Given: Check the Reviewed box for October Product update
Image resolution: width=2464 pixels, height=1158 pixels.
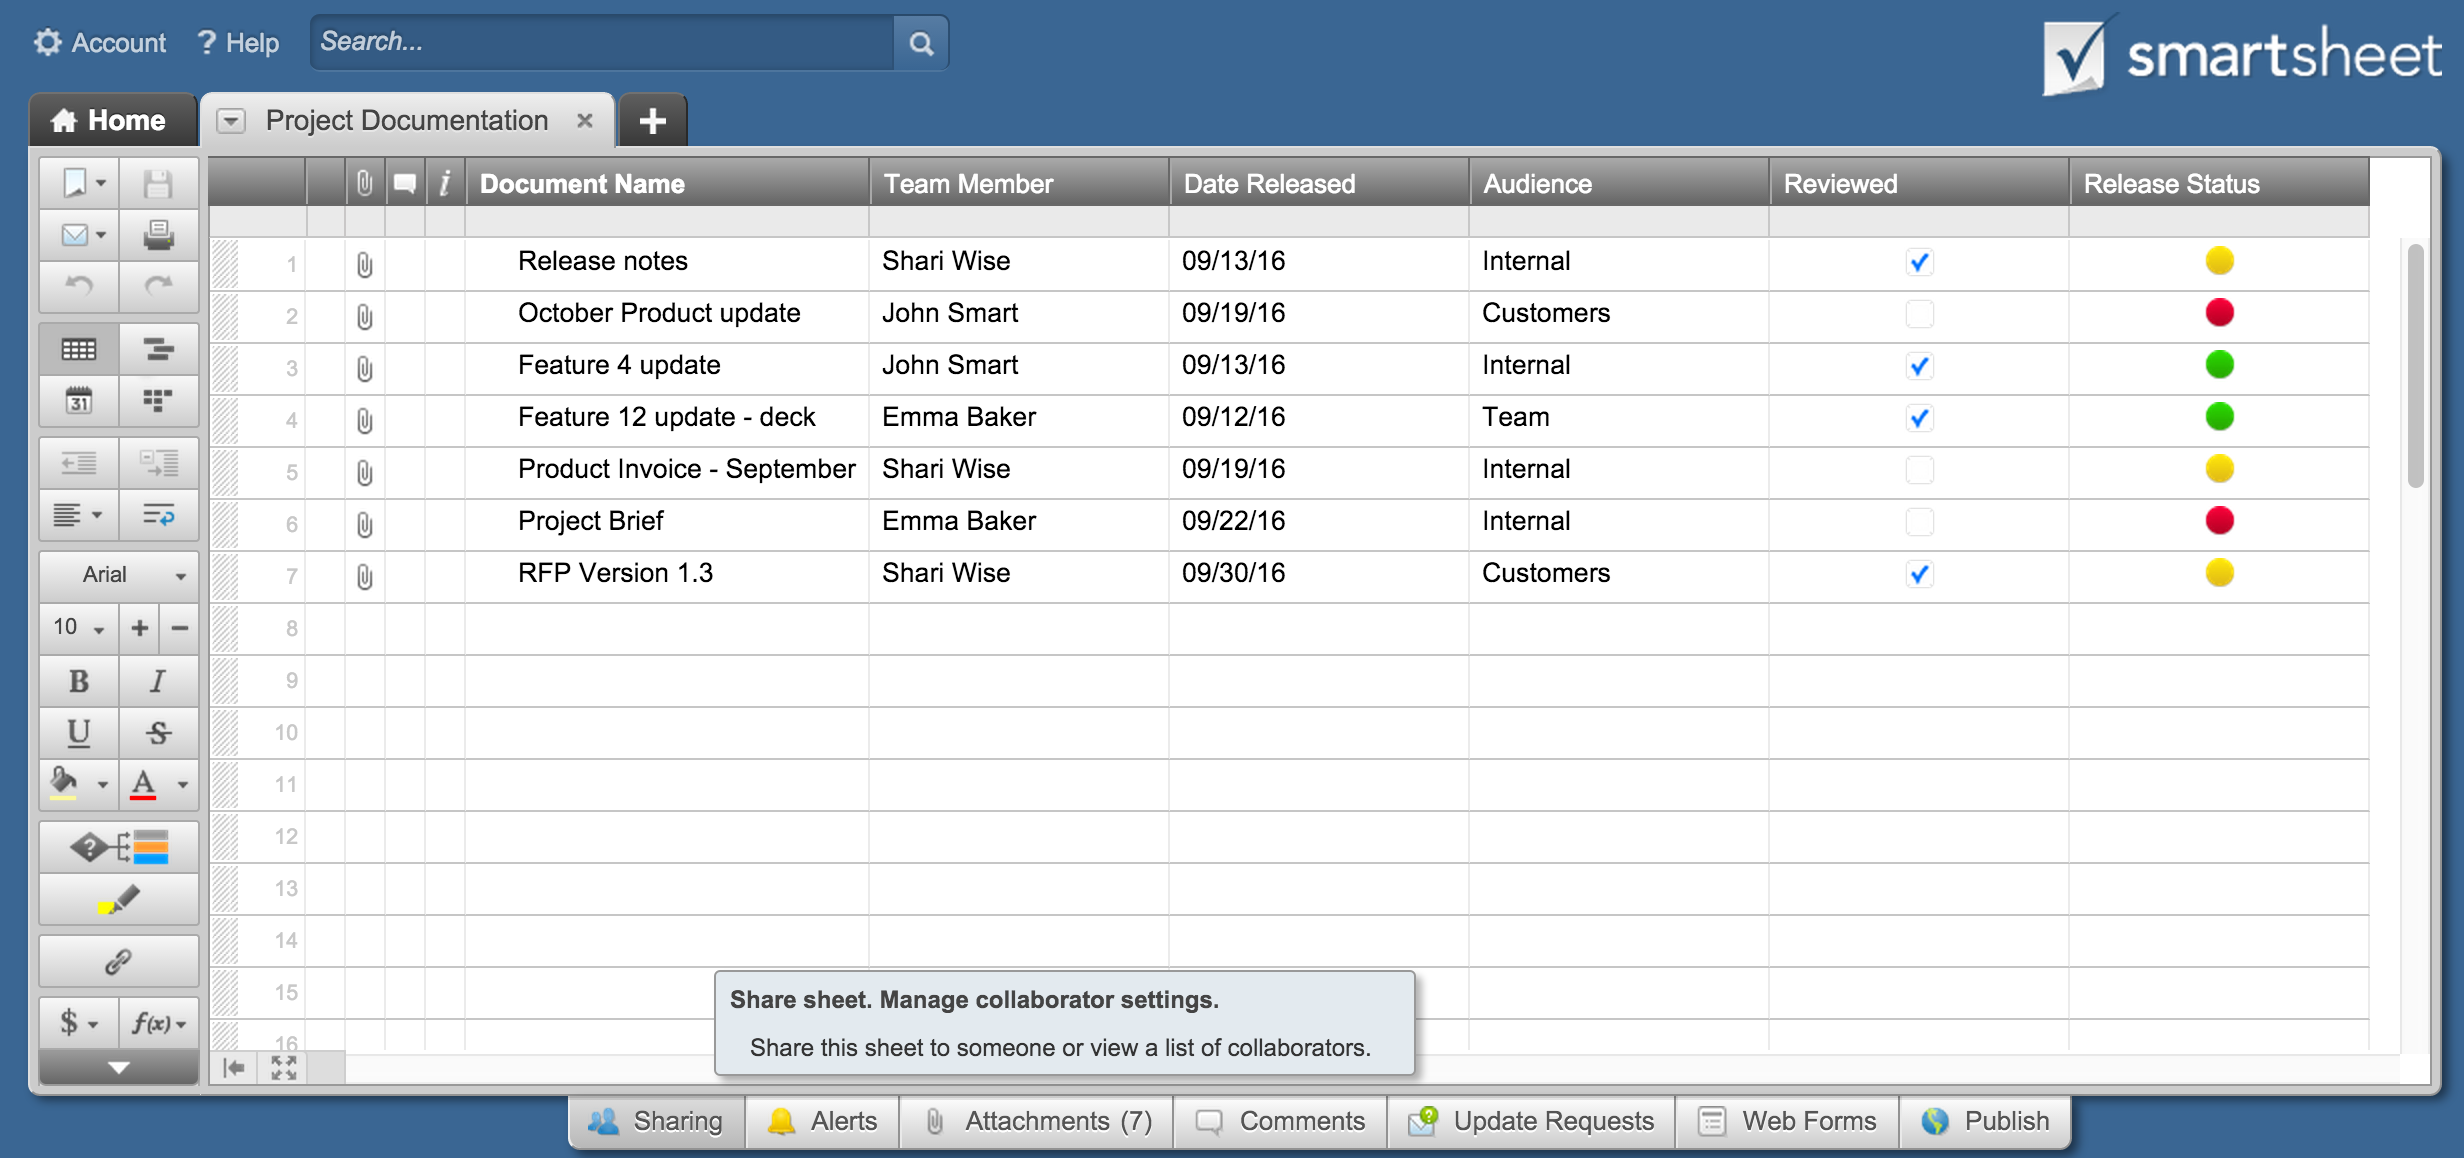Looking at the screenshot, I should click(1919, 314).
